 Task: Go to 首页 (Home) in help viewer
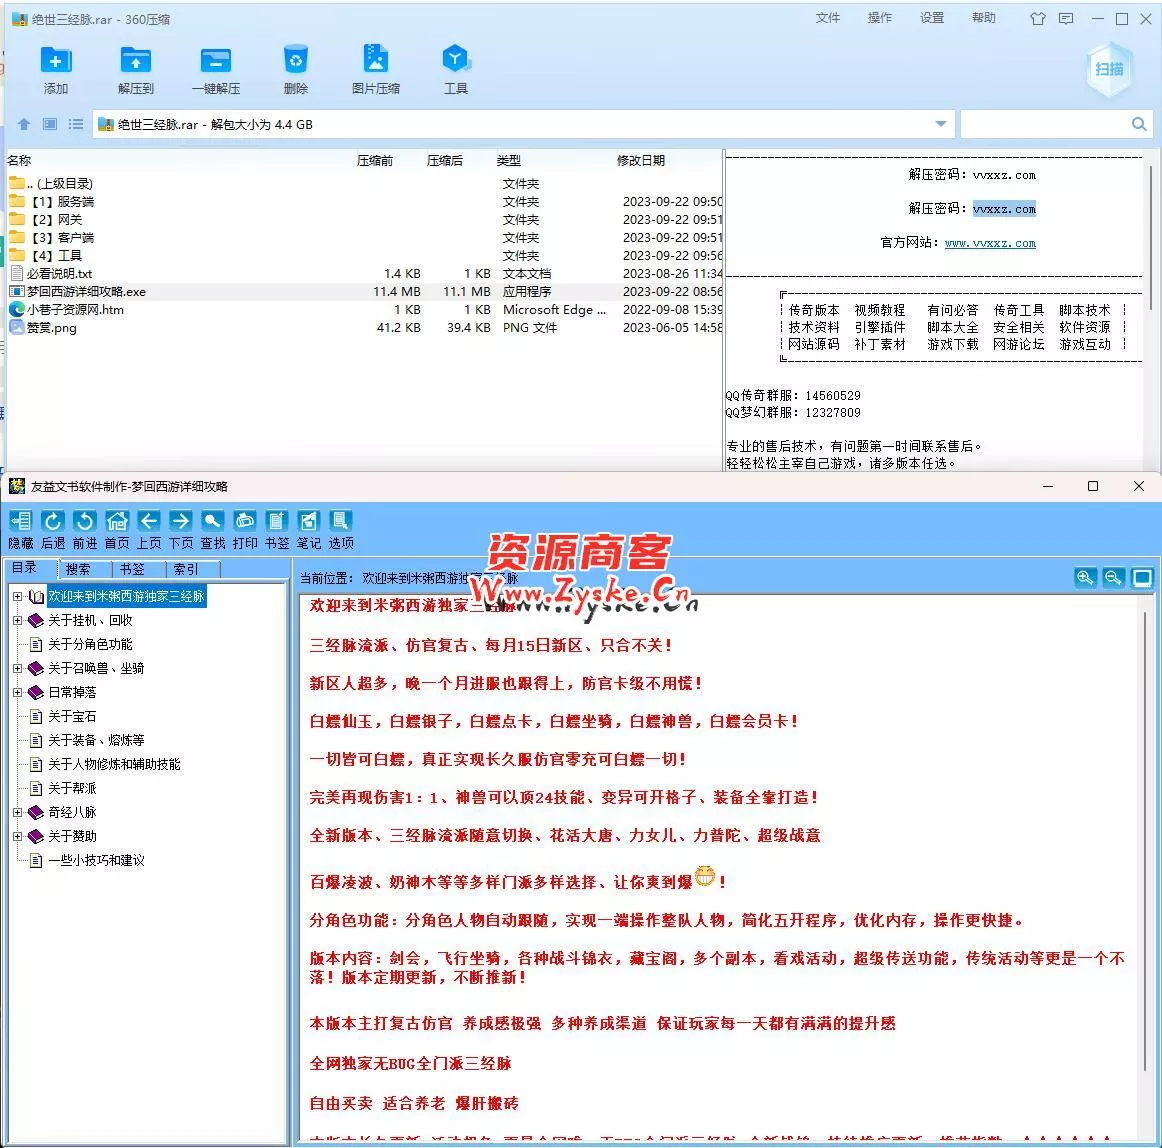[117, 521]
